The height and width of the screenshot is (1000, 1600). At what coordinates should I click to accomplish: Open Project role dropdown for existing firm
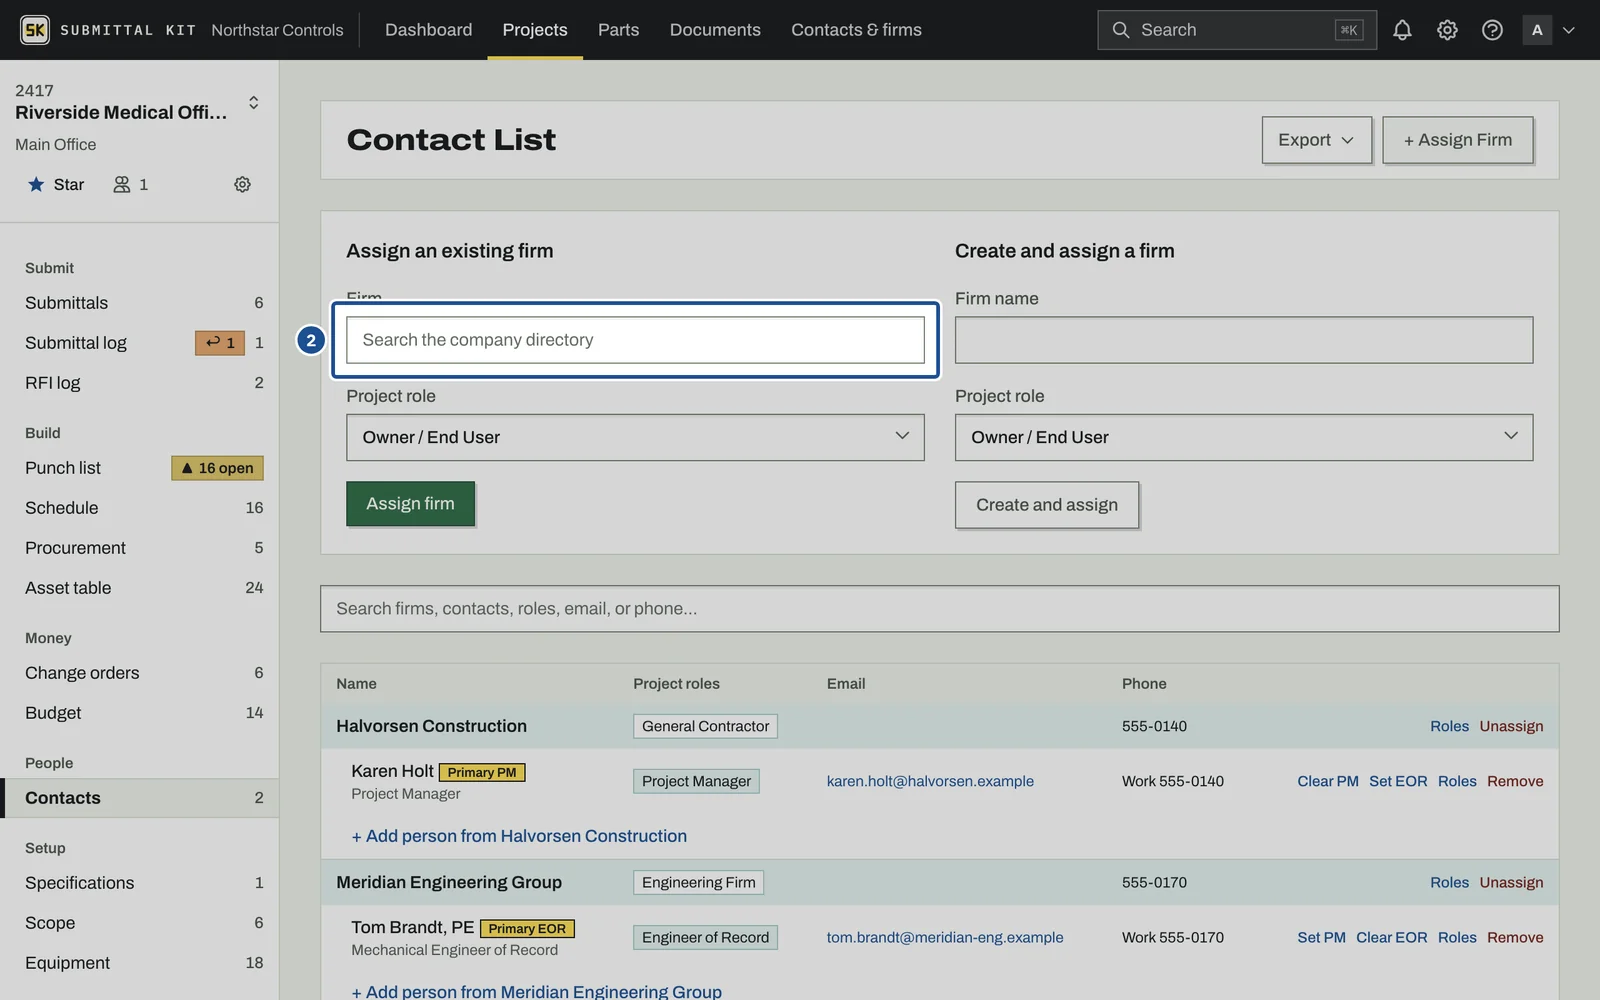[x=635, y=438]
